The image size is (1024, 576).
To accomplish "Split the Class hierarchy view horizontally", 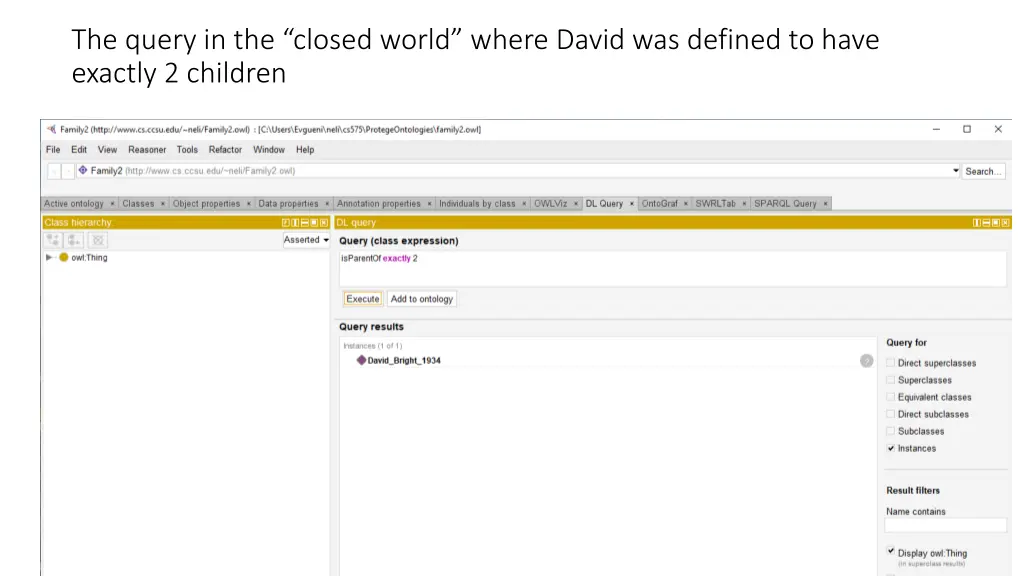I will (305, 223).
